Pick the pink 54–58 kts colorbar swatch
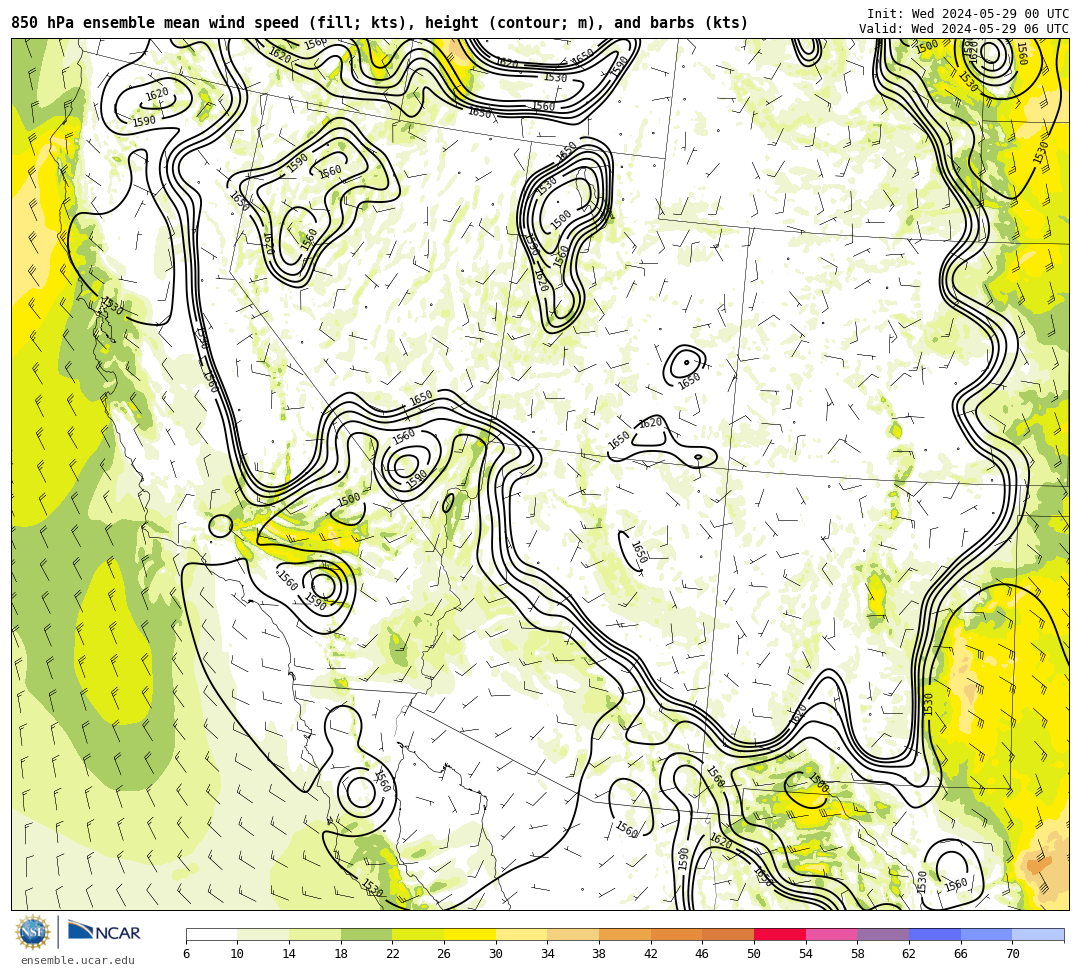The image size is (1080, 973). pos(831,934)
